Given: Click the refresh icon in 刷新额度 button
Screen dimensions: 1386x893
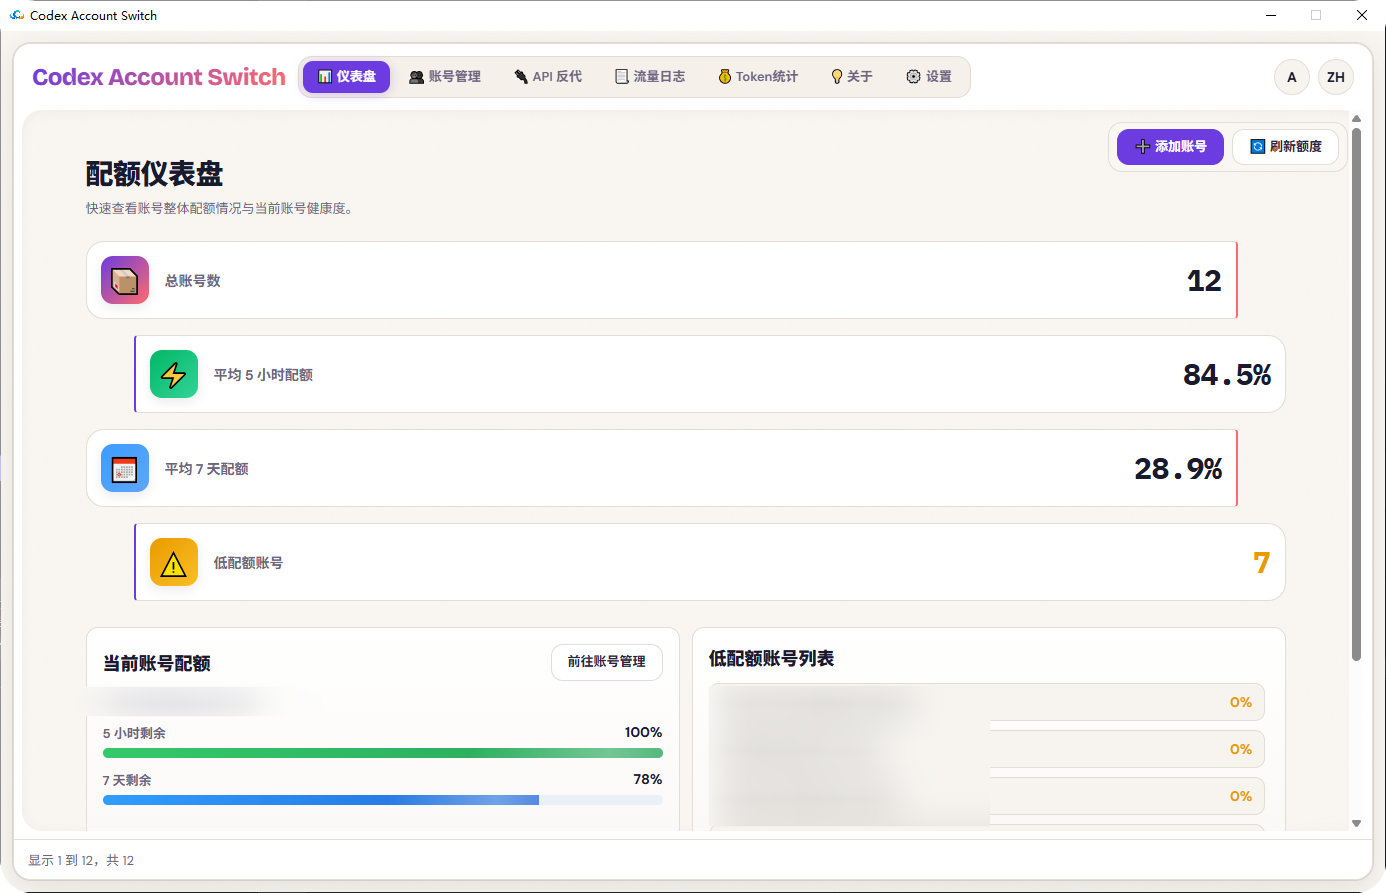Looking at the screenshot, I should (x=1258, y=147).
